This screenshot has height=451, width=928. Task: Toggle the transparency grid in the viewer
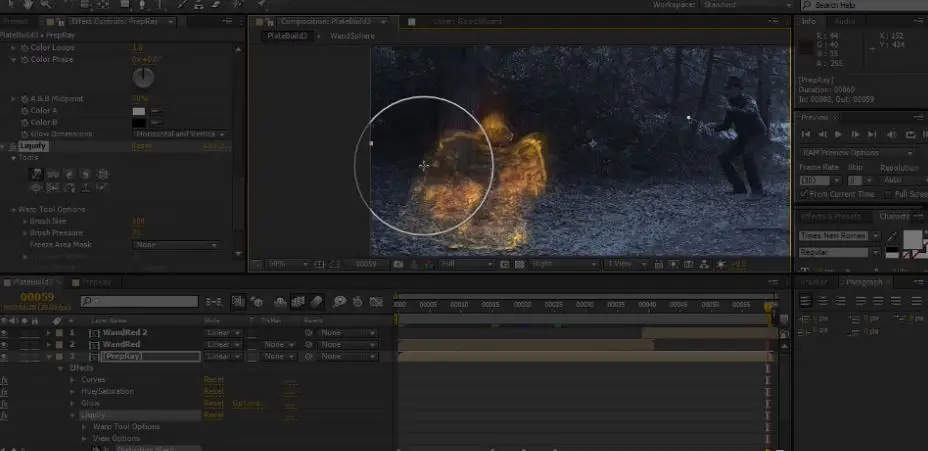point(520,264)
